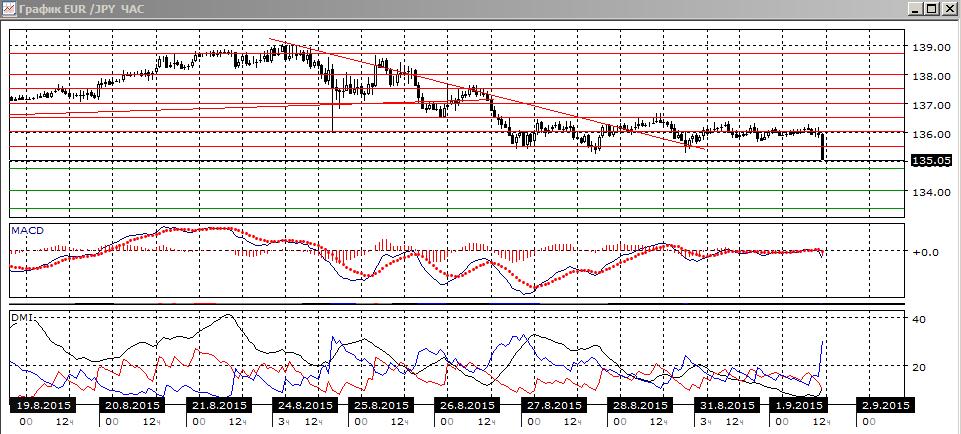Click the date marker 24.8.2015

pyautogui.click(x=303, y=406)
